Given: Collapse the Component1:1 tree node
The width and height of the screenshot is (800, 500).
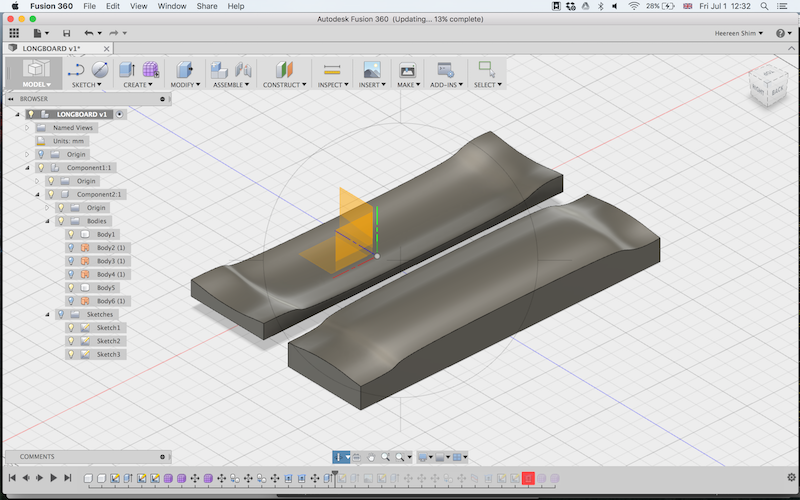Looking at the screenshot, I should [27, 167].
